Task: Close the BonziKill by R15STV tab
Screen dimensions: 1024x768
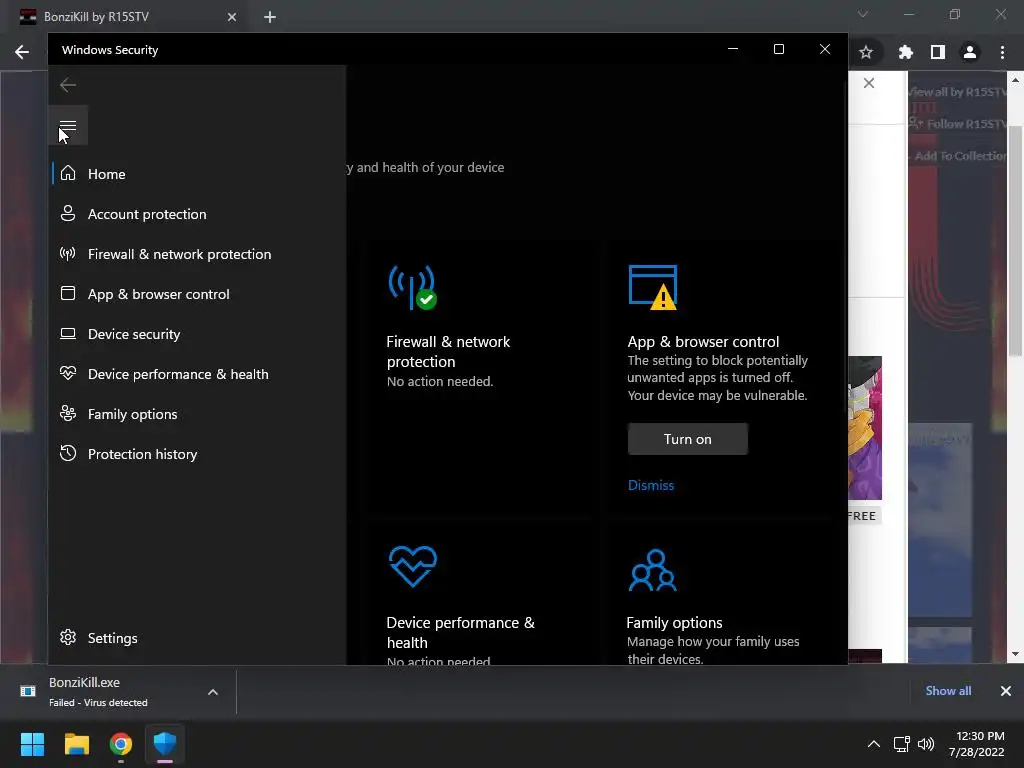Action: point(232,17)
